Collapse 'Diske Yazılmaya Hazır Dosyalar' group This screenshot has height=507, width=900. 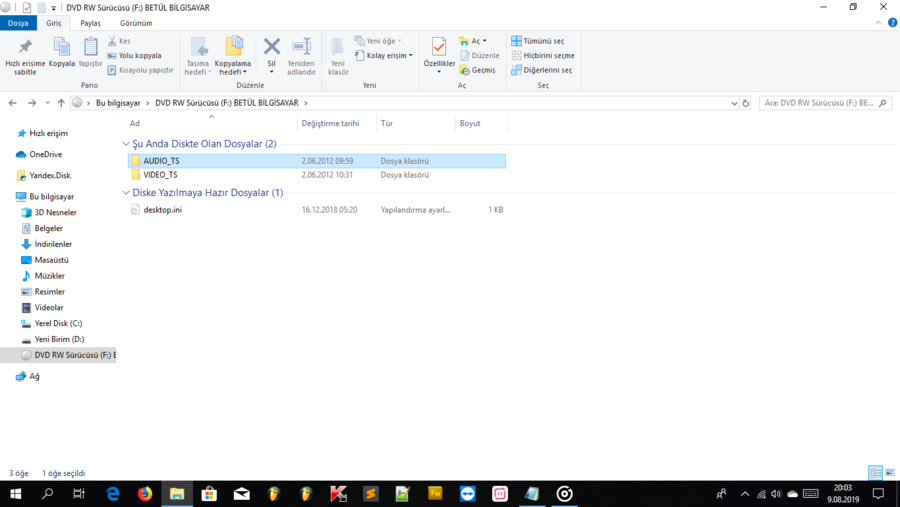point(126,193)
